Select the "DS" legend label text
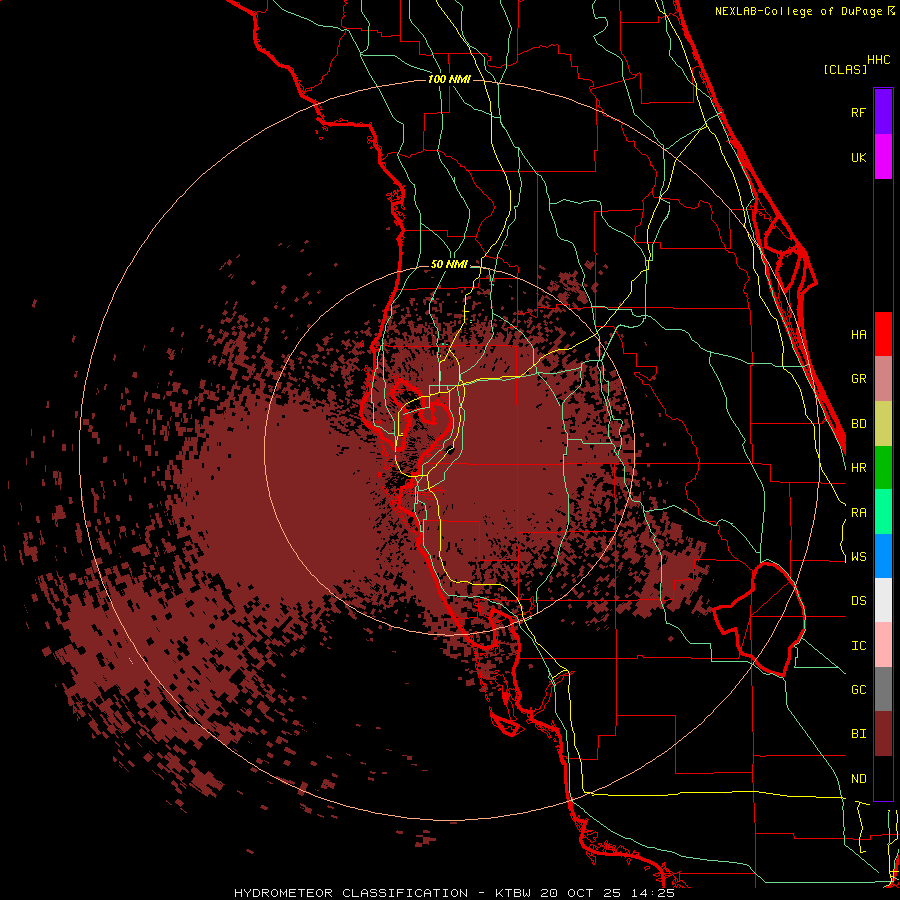 click(x=858, y=601)
